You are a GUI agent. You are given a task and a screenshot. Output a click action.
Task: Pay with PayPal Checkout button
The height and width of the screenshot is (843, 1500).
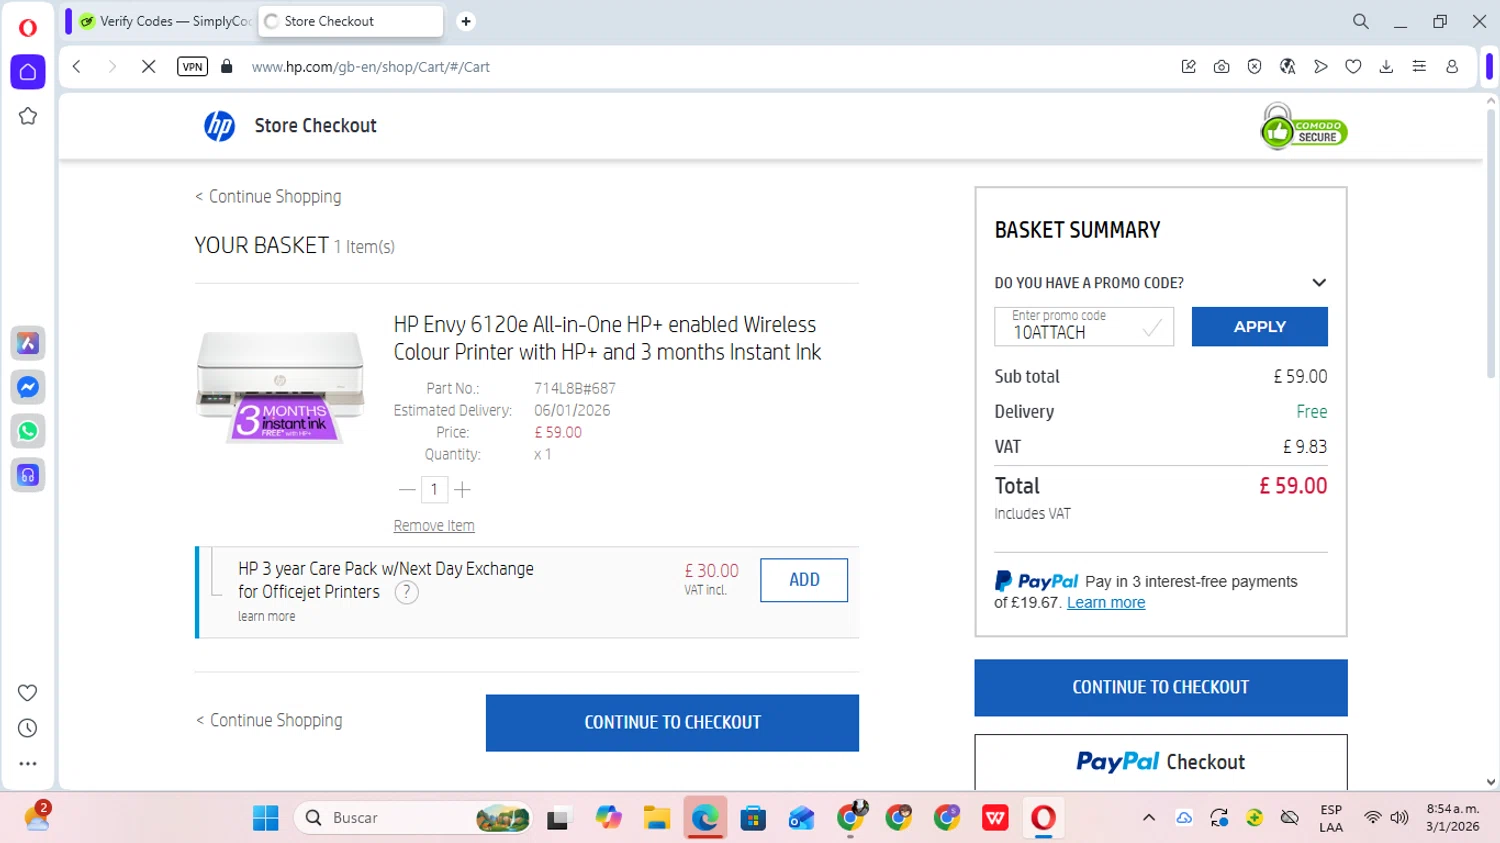[x=1161, y=762]
